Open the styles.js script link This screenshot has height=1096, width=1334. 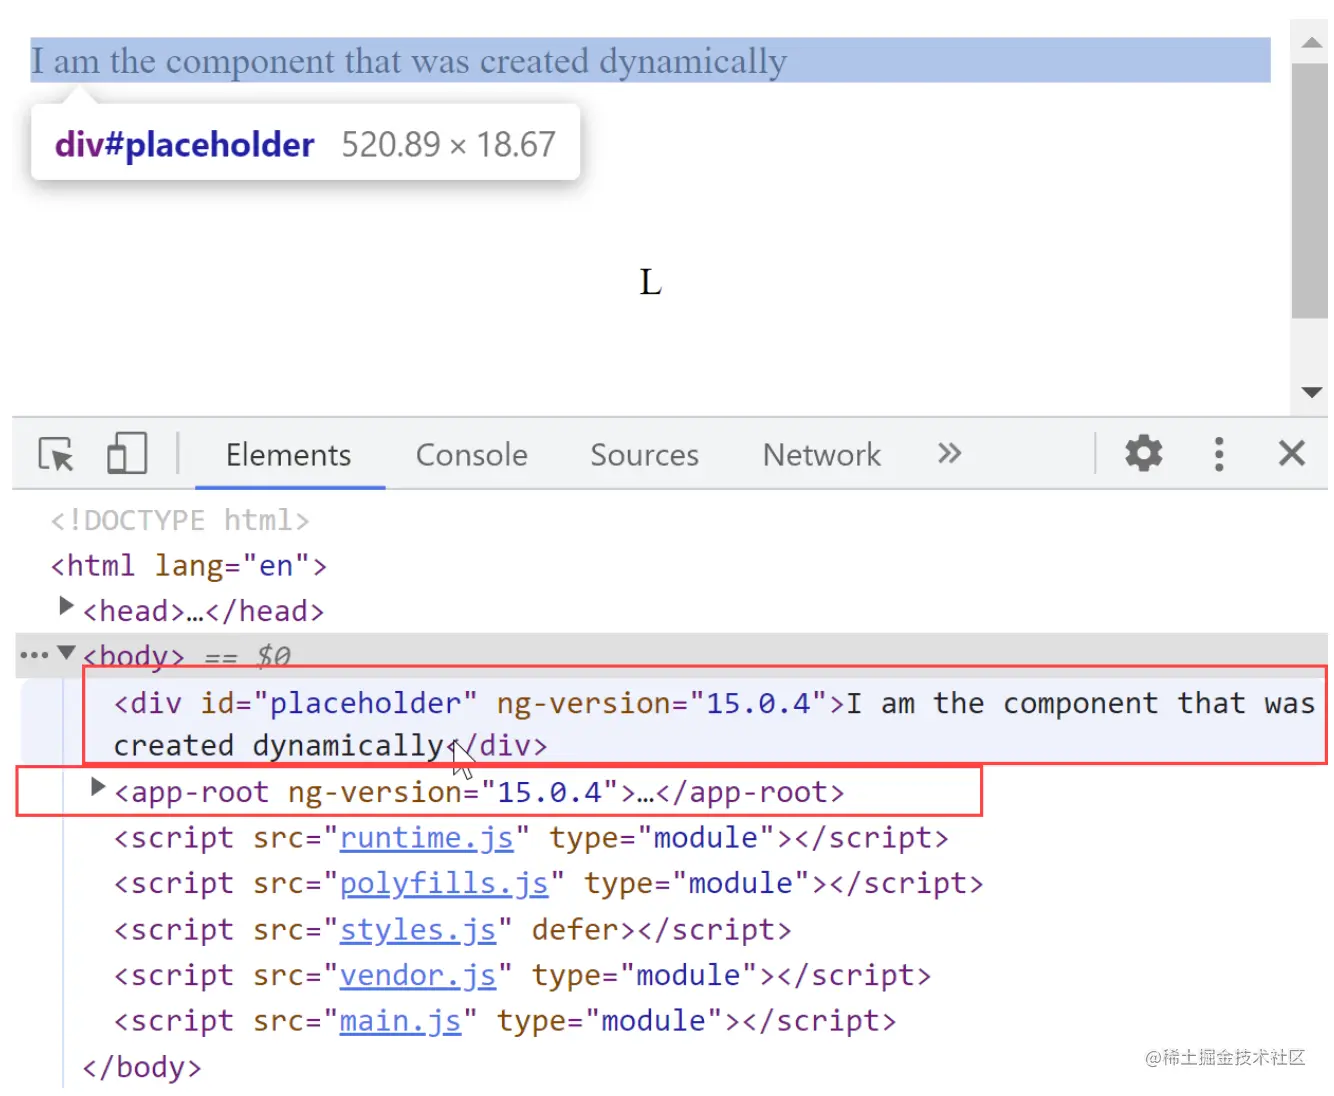tap(418, 930)
